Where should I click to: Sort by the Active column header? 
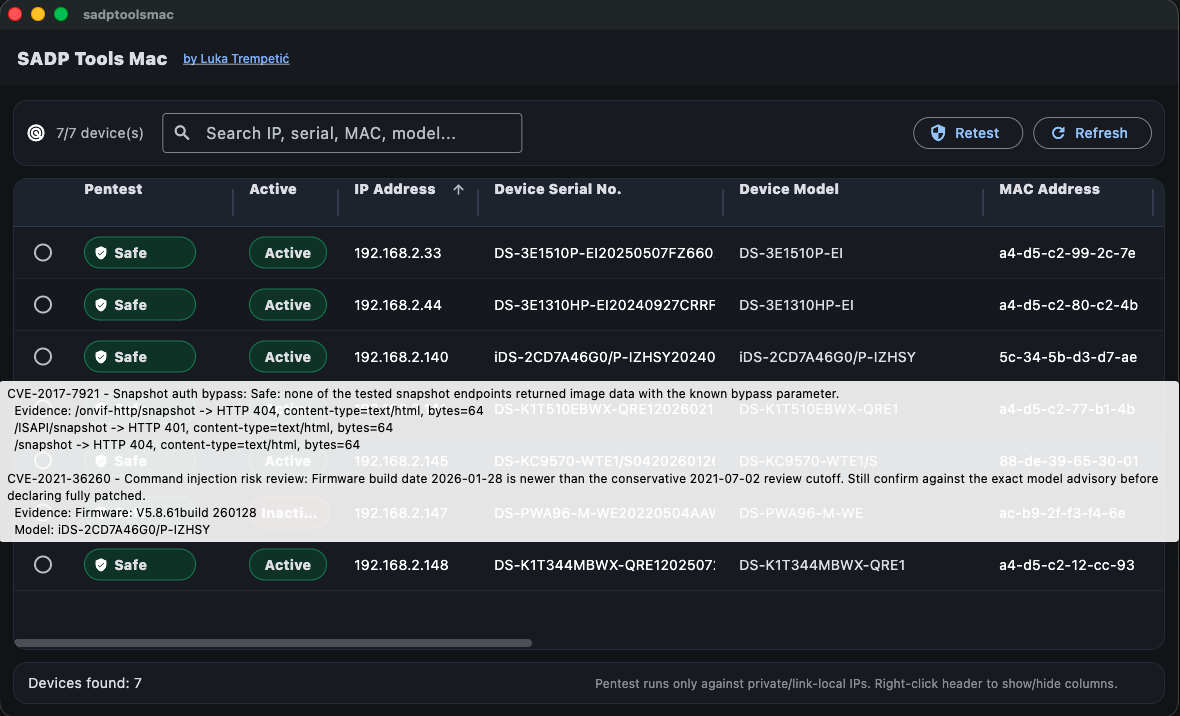pos(272,189)
